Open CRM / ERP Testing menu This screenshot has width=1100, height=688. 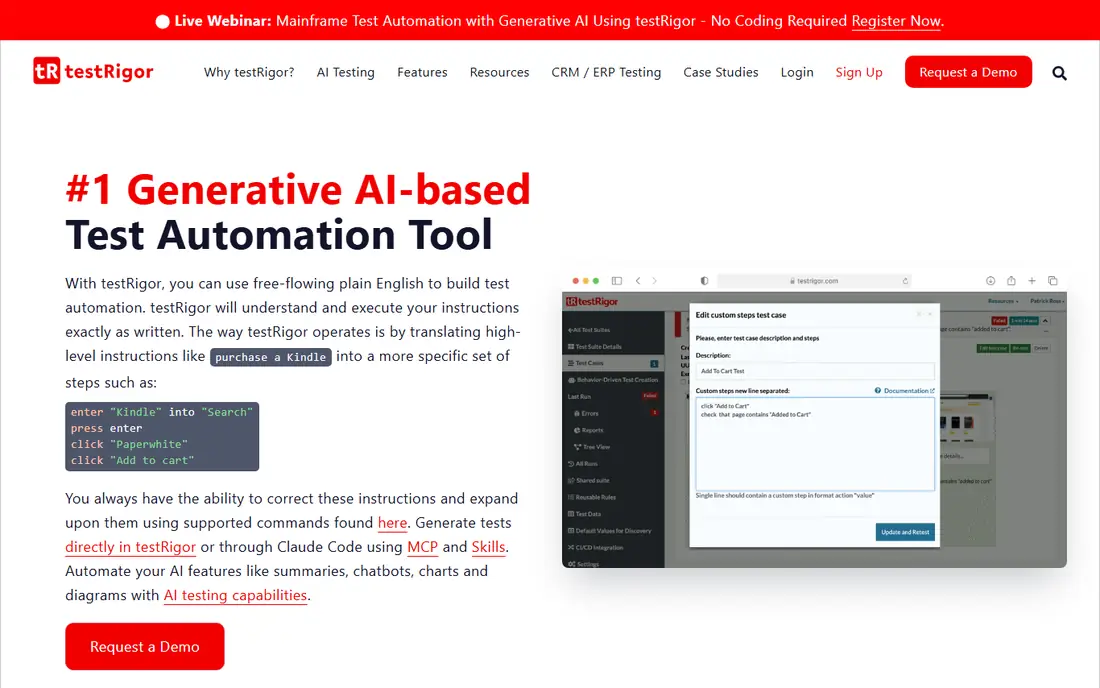tap(606, 72)
